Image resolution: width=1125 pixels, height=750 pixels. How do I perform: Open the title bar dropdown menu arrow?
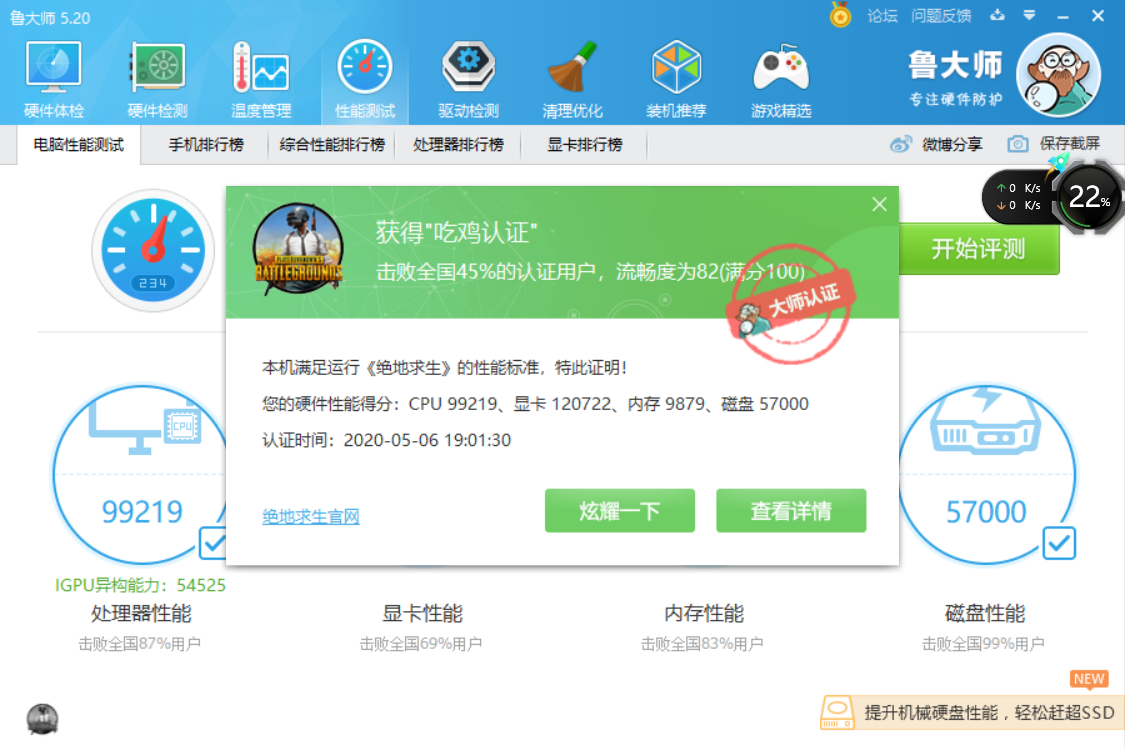point(1030,15)
